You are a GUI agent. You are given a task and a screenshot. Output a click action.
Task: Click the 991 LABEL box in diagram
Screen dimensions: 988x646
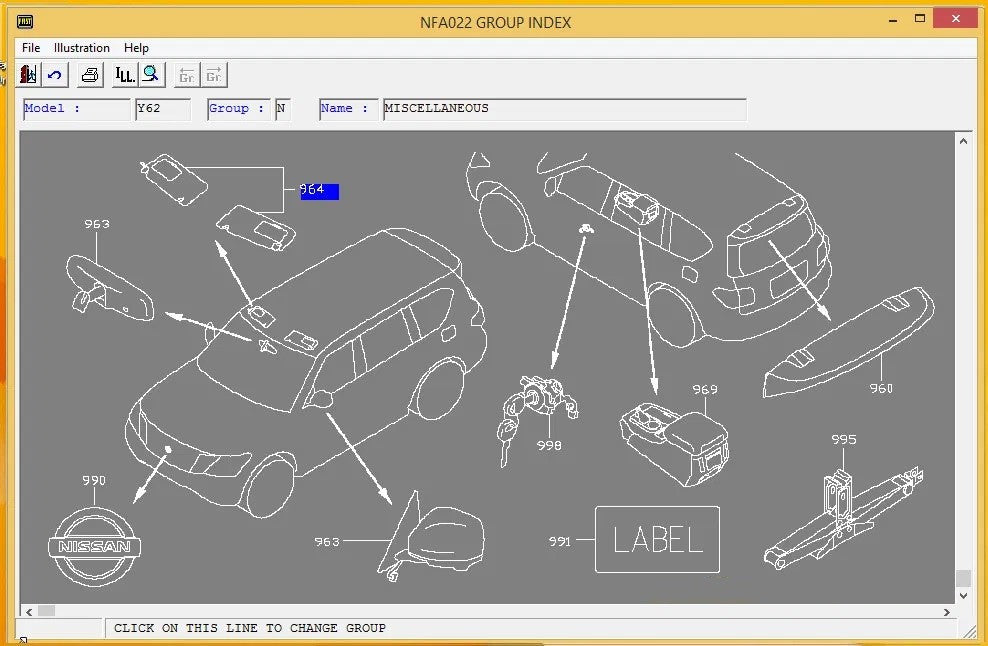657,540
